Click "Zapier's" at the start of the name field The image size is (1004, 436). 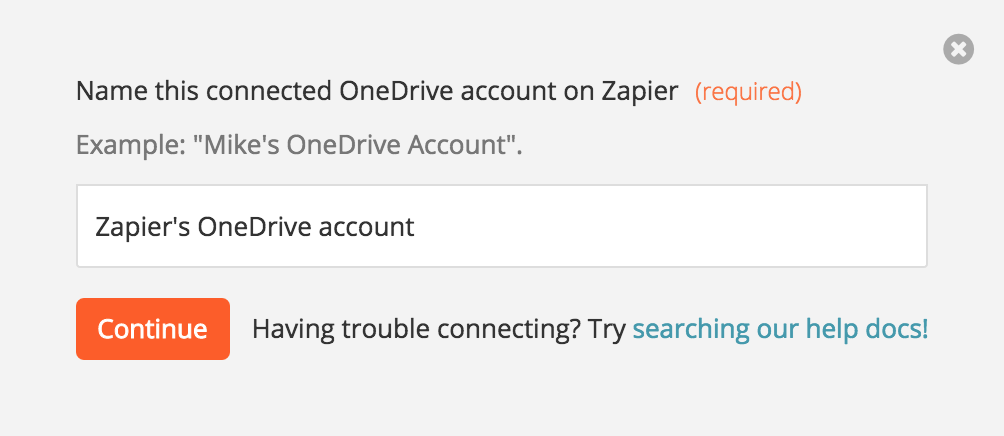(142, 227)
